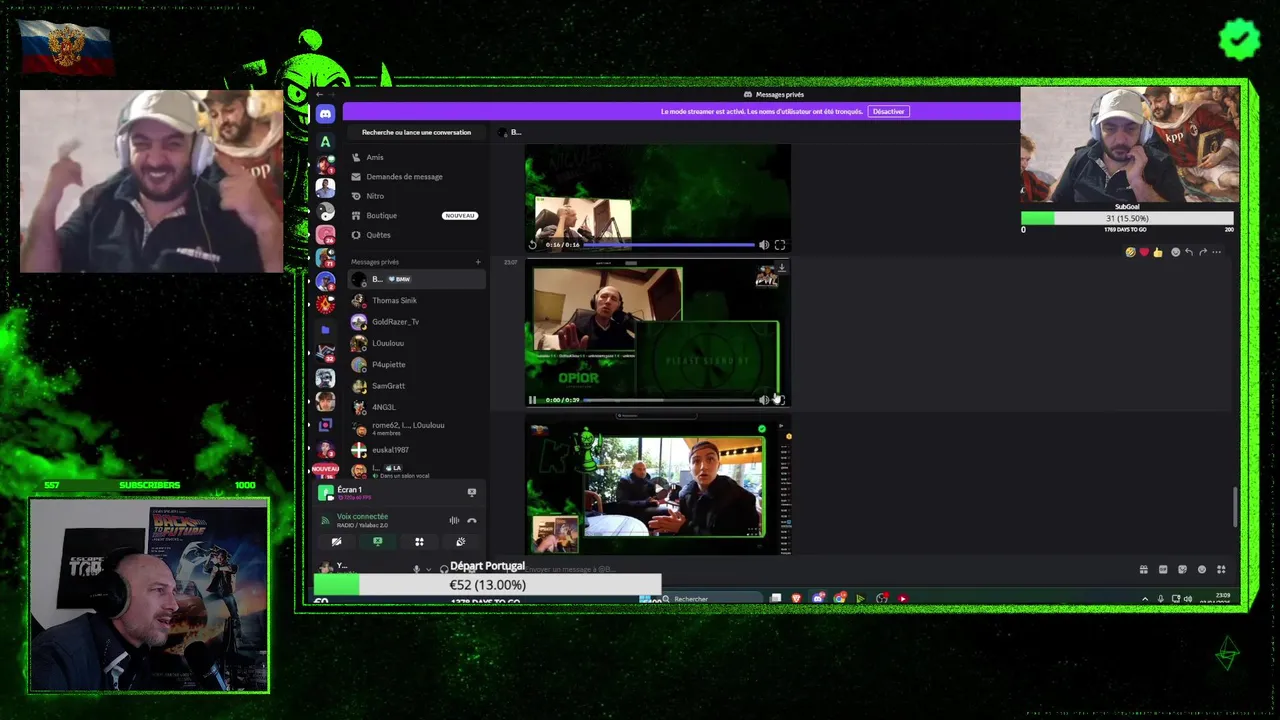Click the second video's progress bar
The image size is (1280, 720).
[x=668, y=400]
